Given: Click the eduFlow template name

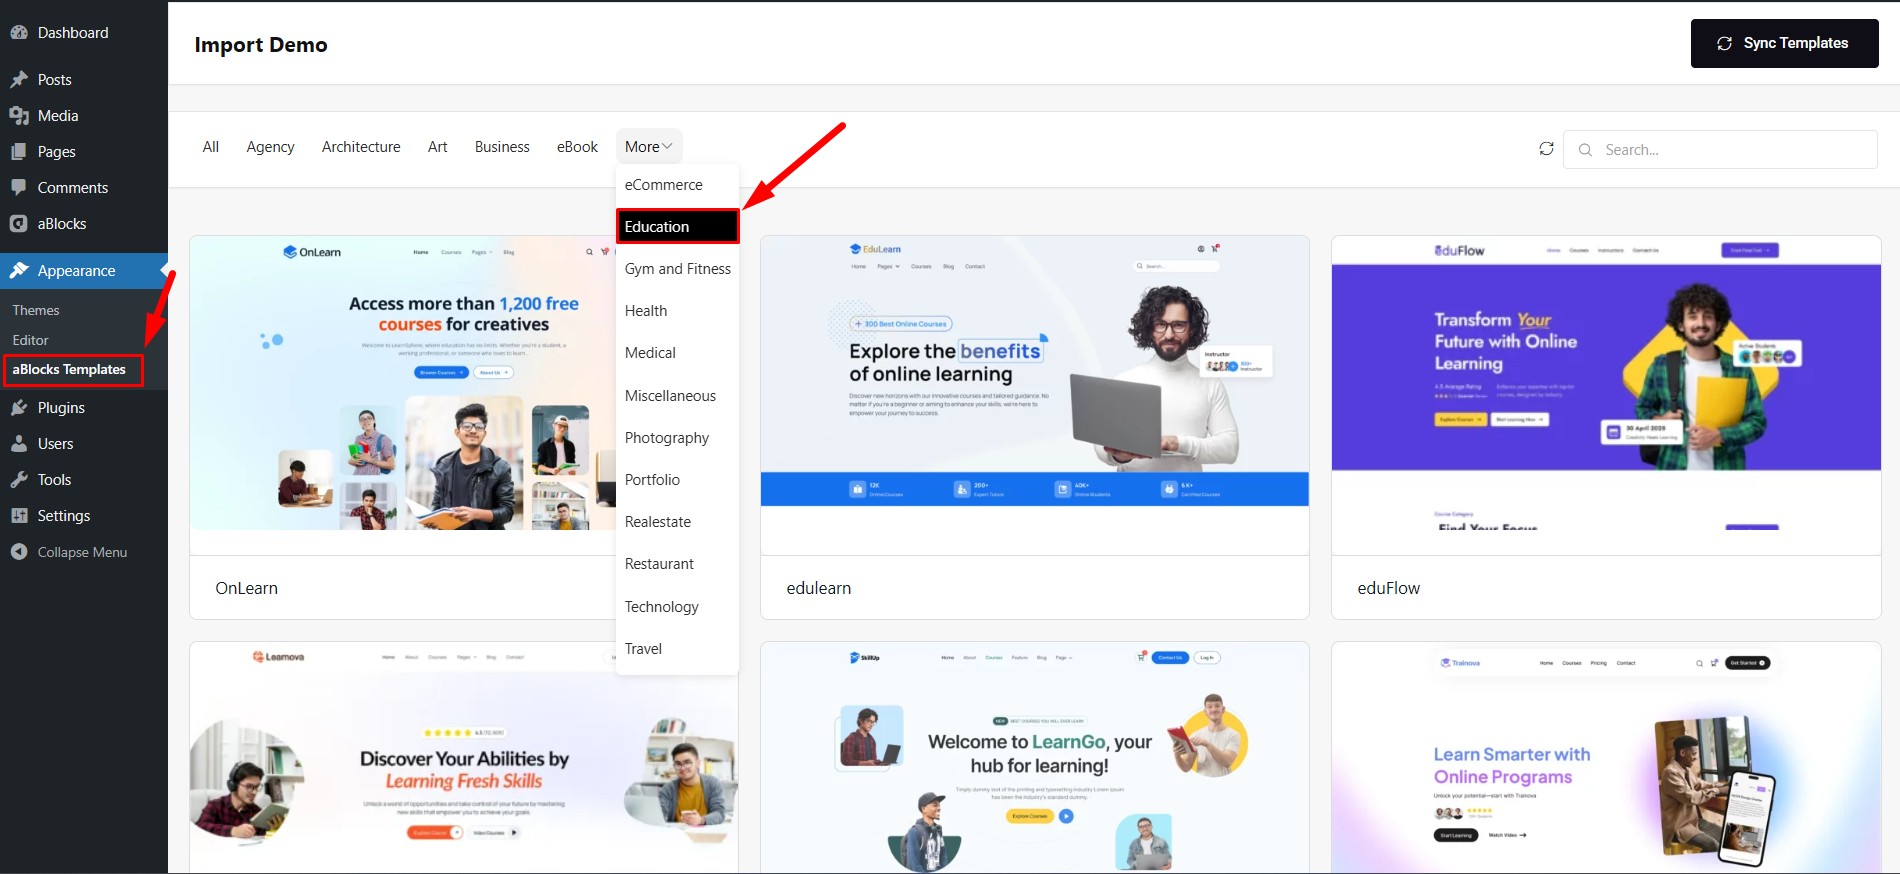Looking at the screenshot, I should [x=1388, y=588].
